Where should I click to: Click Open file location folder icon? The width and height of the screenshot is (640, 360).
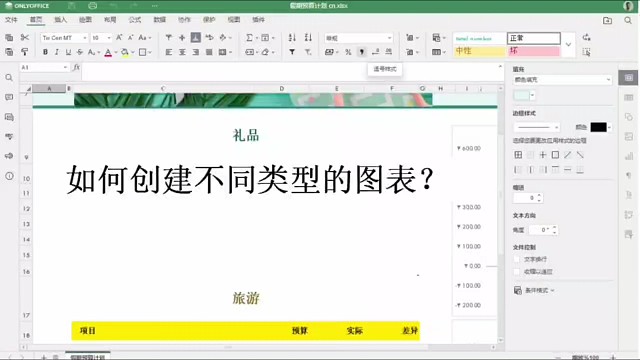[607, 20]
